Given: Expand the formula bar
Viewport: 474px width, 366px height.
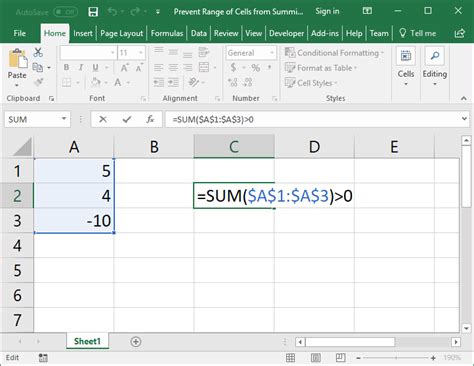Looking at the screenshot, I should pos(464,119).
